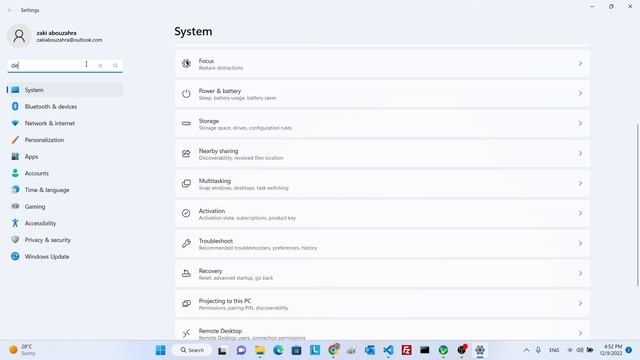Open Accessibility settings
The image size is (640, 360).
click(x=65, y=223)
